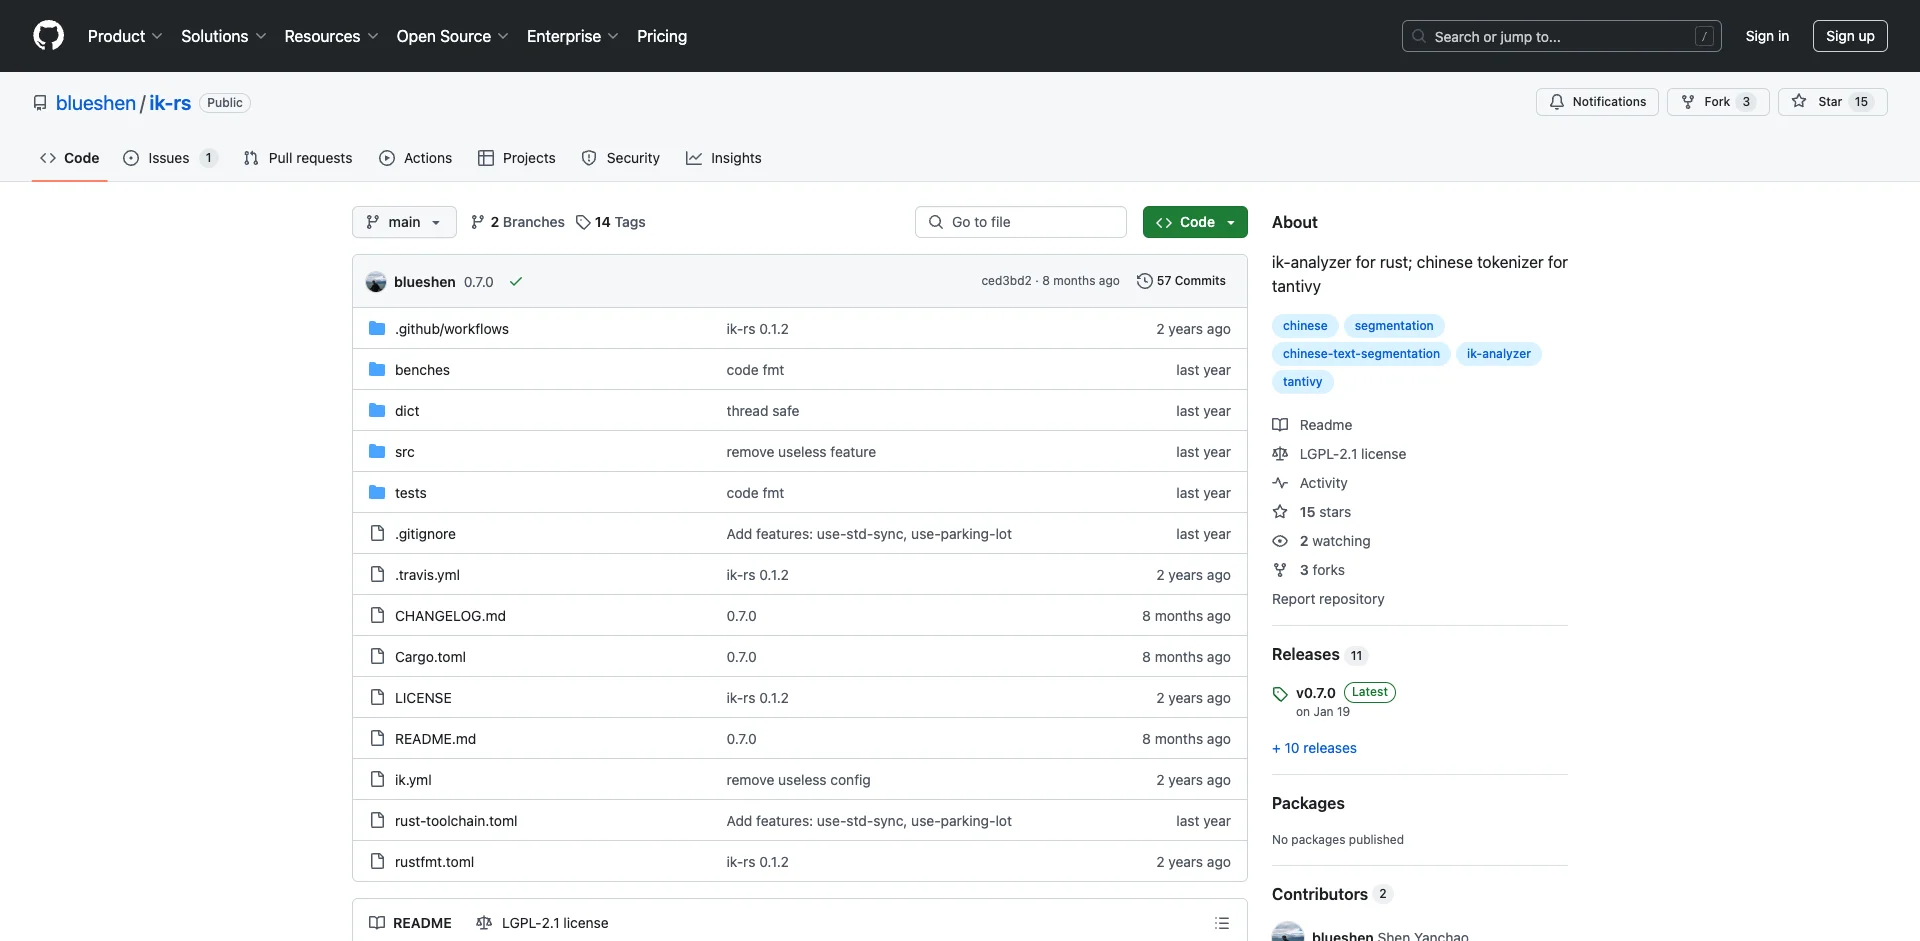Open rust-toolchain.toml file

pos(456,821)
